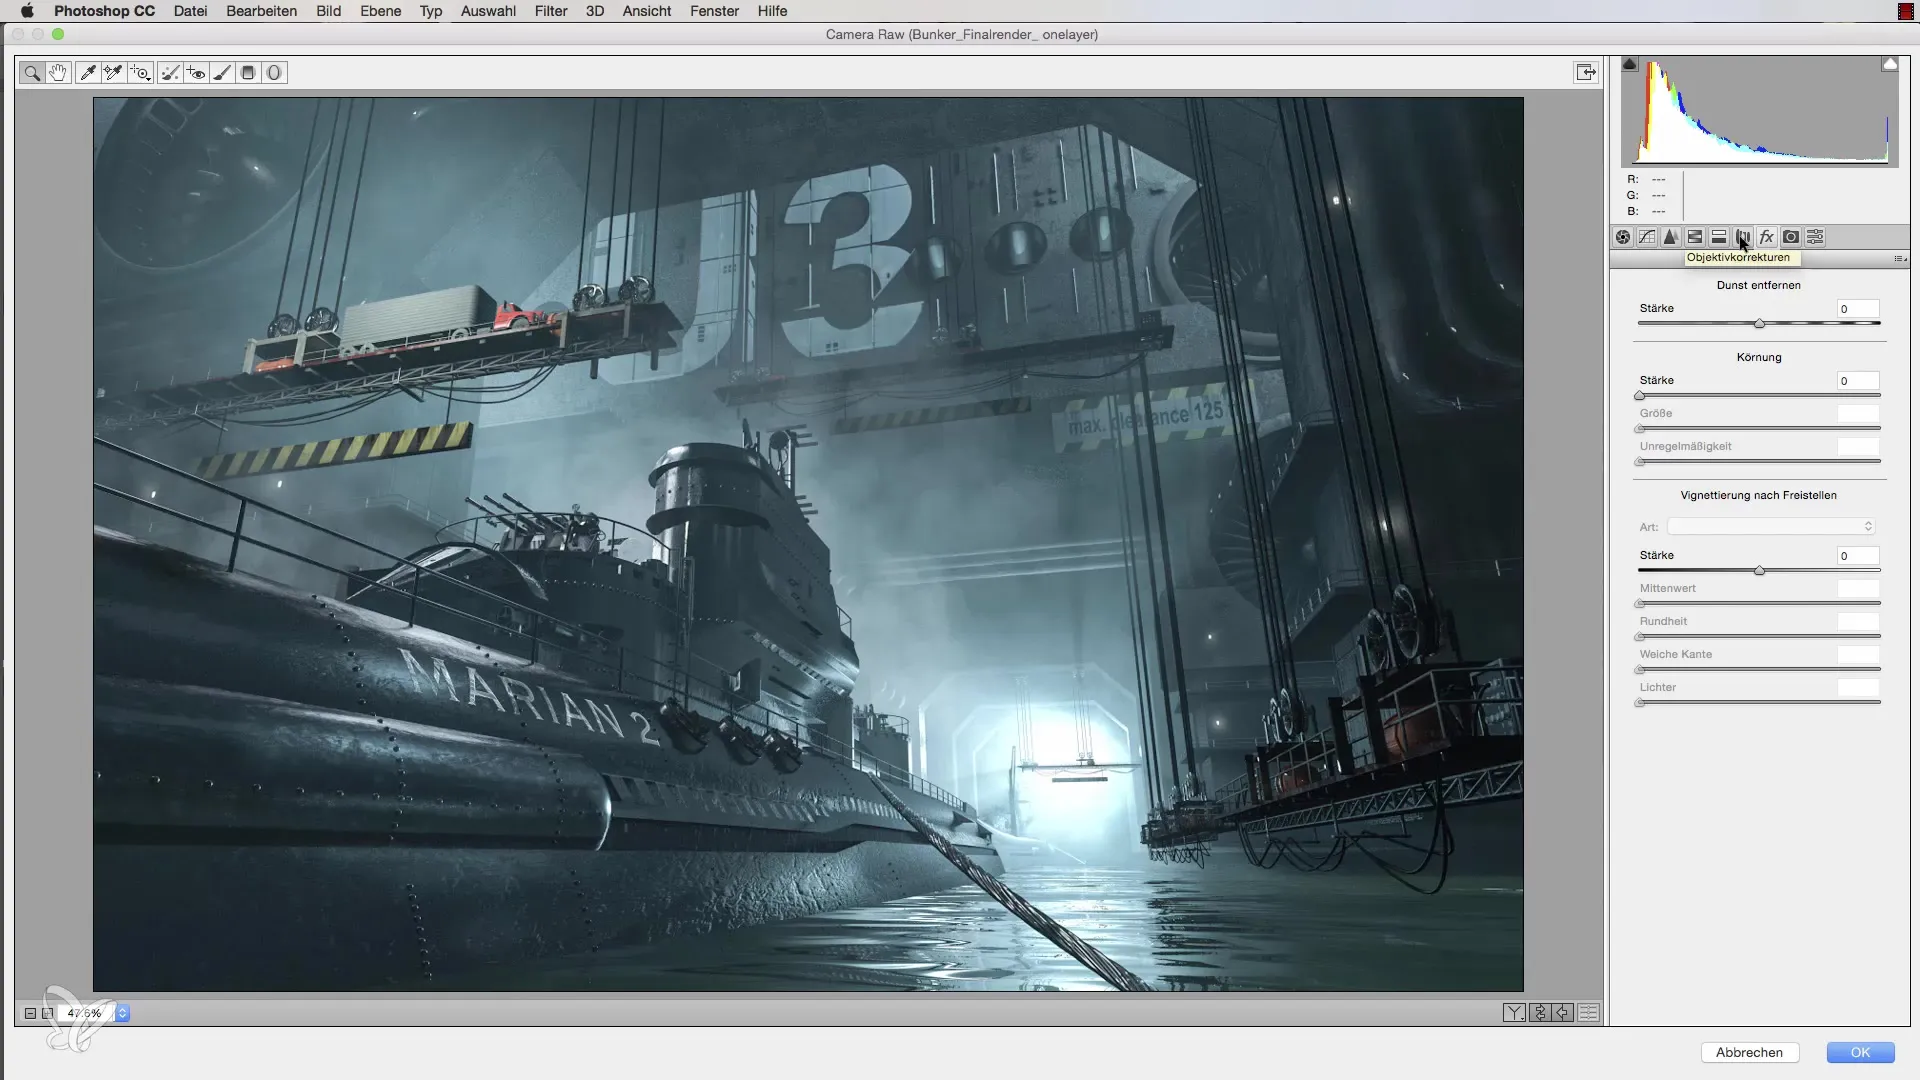1920x1080 pixels.
Task: Open the Presets sliders tab
Action: [x=1815, y=237]
